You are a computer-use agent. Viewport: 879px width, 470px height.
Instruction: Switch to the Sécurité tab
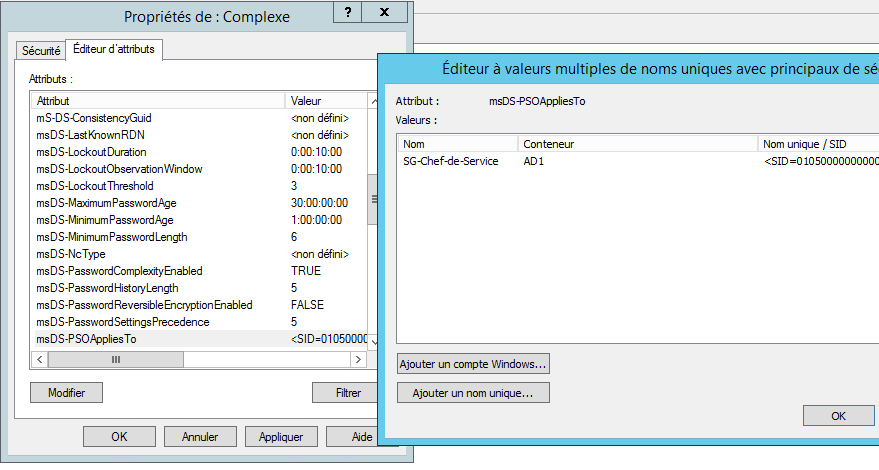(x=41, y=50)
